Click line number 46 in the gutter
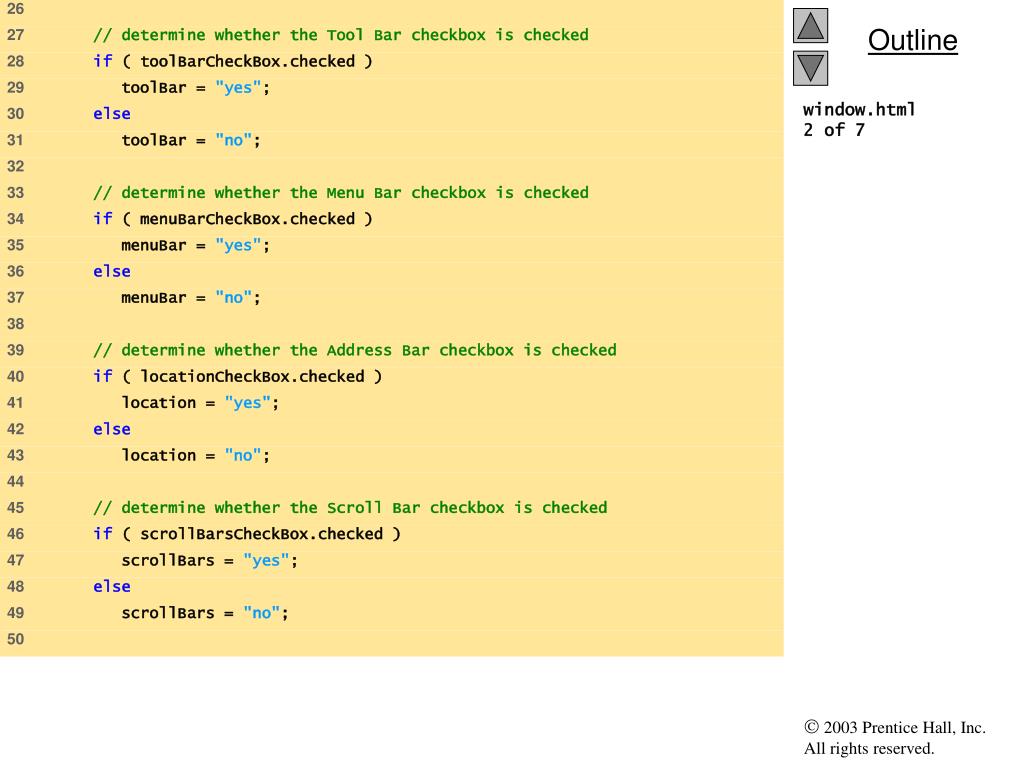 point(15,534)
